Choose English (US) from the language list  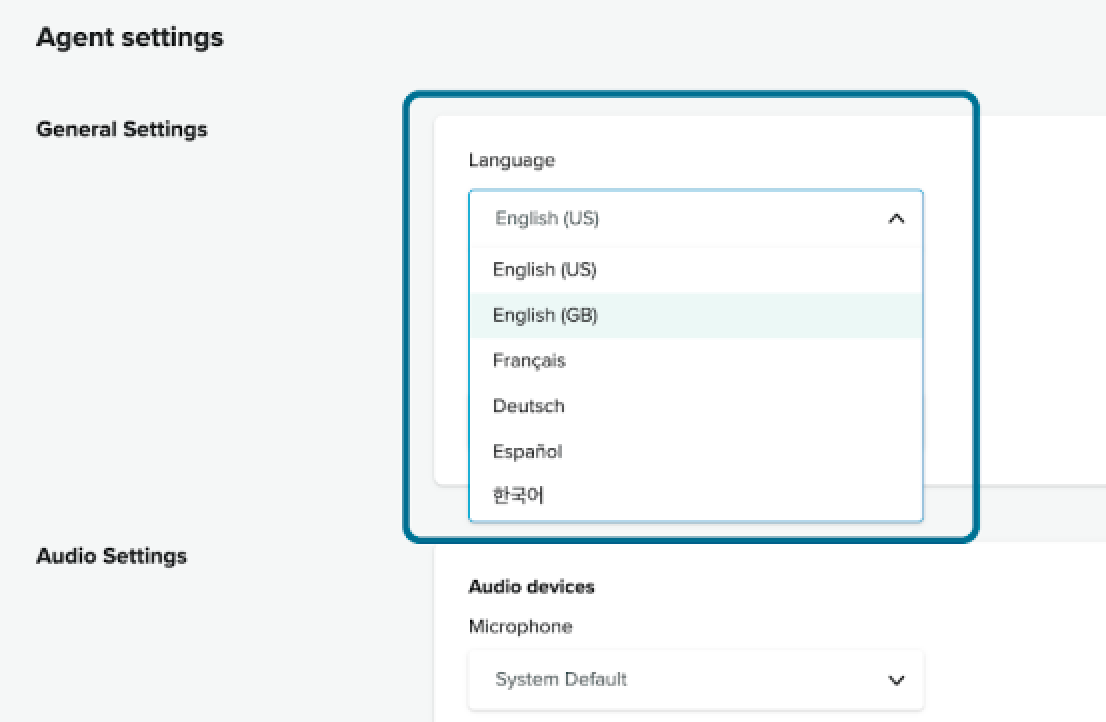(544, 270)
